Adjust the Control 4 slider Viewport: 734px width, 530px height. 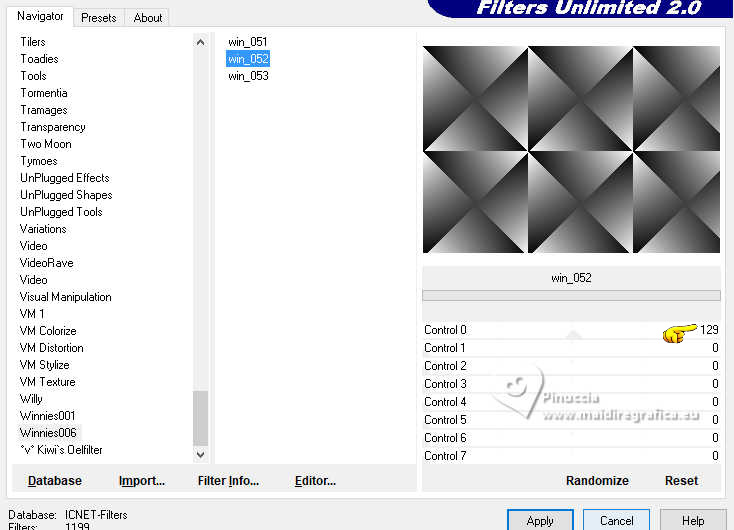point(571,402)
